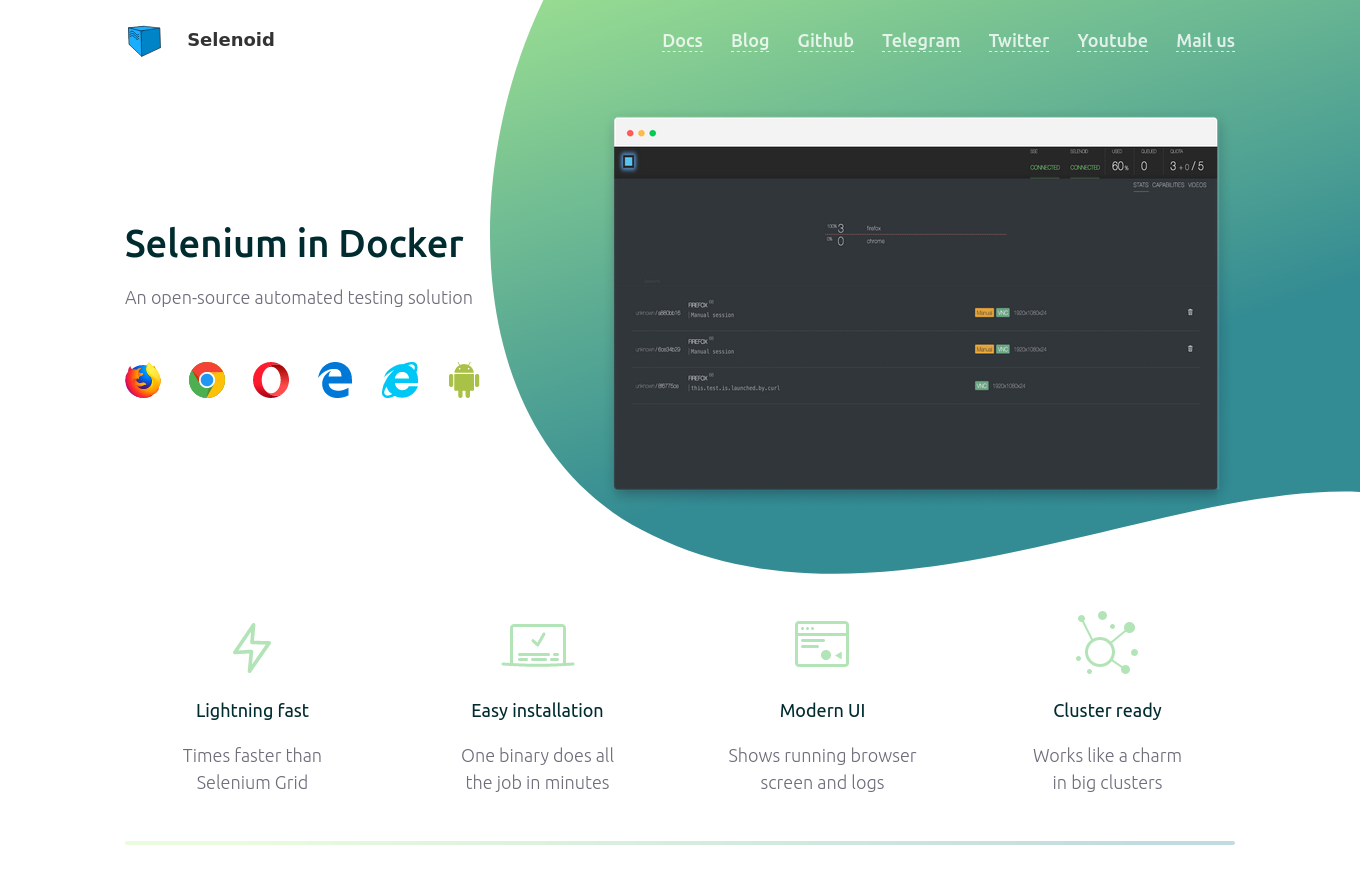
Task: Click the Mail us link
Action: [1206, 41]
